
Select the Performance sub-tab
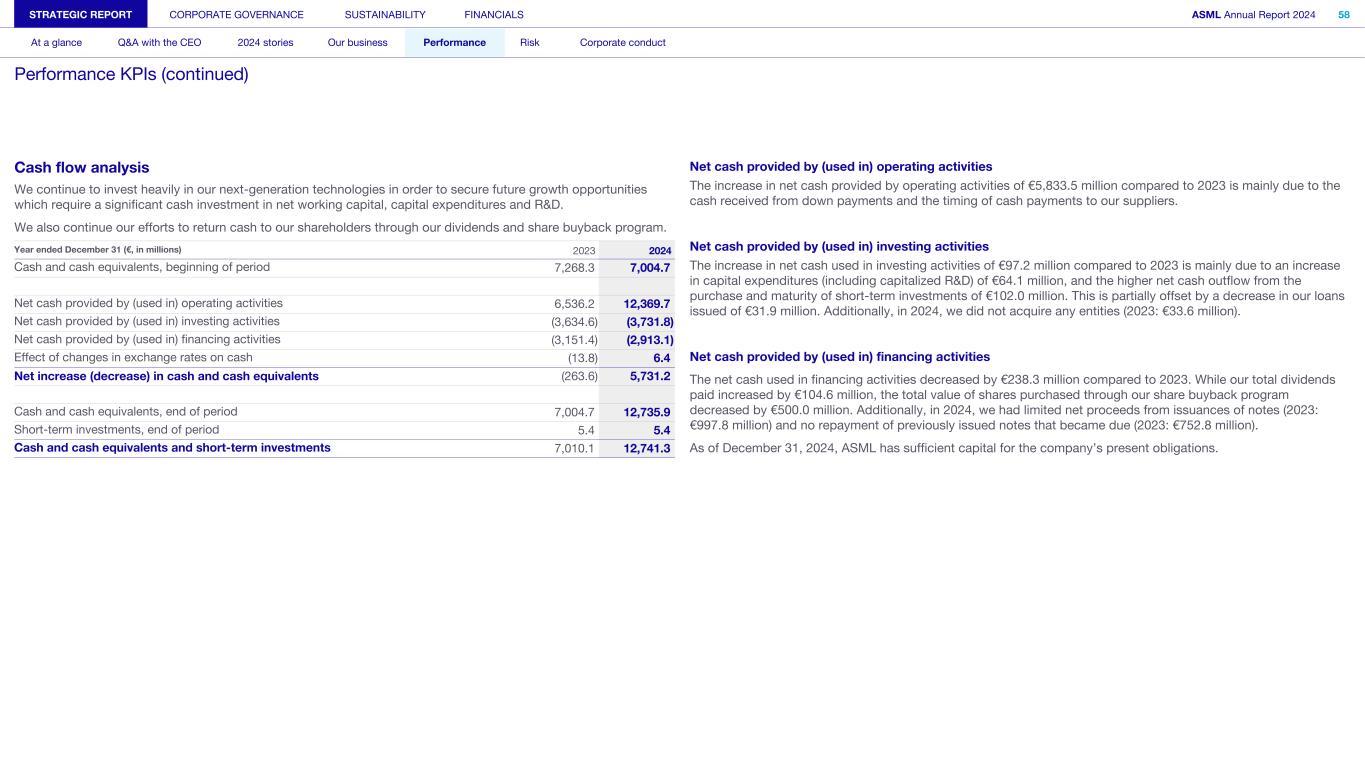(x=454, y=43)
